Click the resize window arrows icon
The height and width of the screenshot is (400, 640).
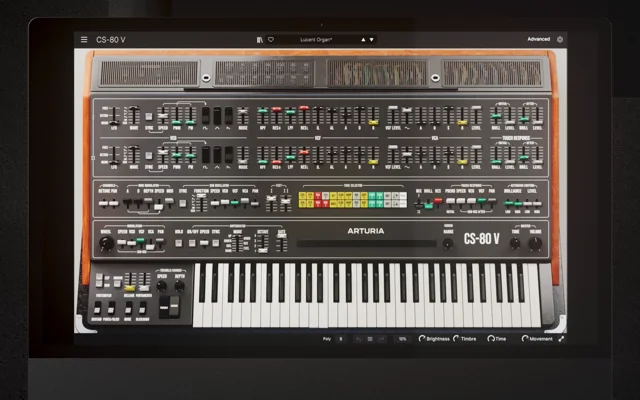point(561,339)
